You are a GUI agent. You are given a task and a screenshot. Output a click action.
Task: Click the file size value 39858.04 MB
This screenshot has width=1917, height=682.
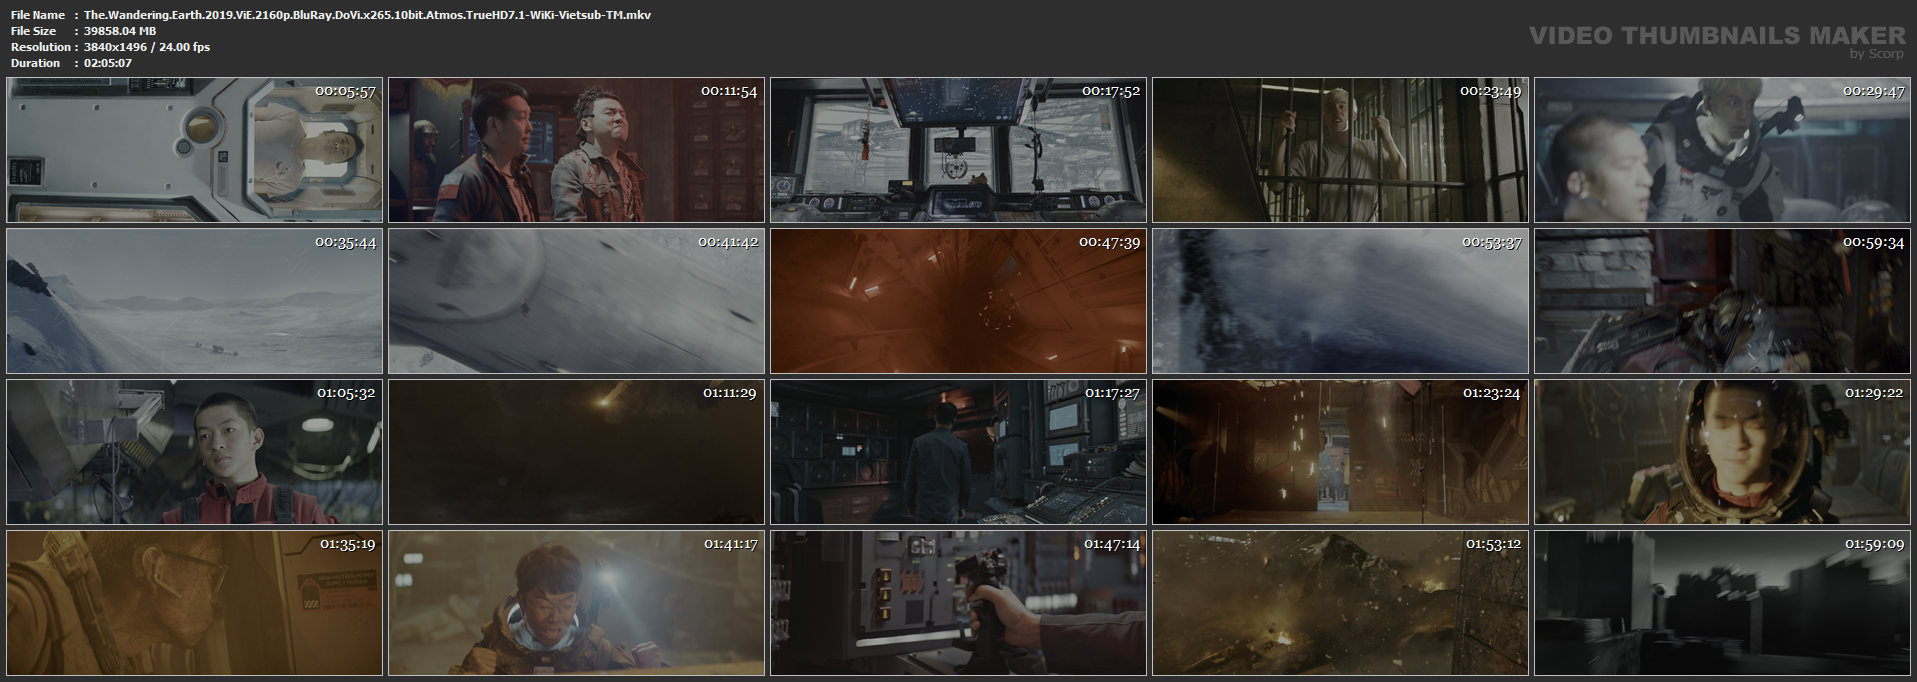pos(120,31)
